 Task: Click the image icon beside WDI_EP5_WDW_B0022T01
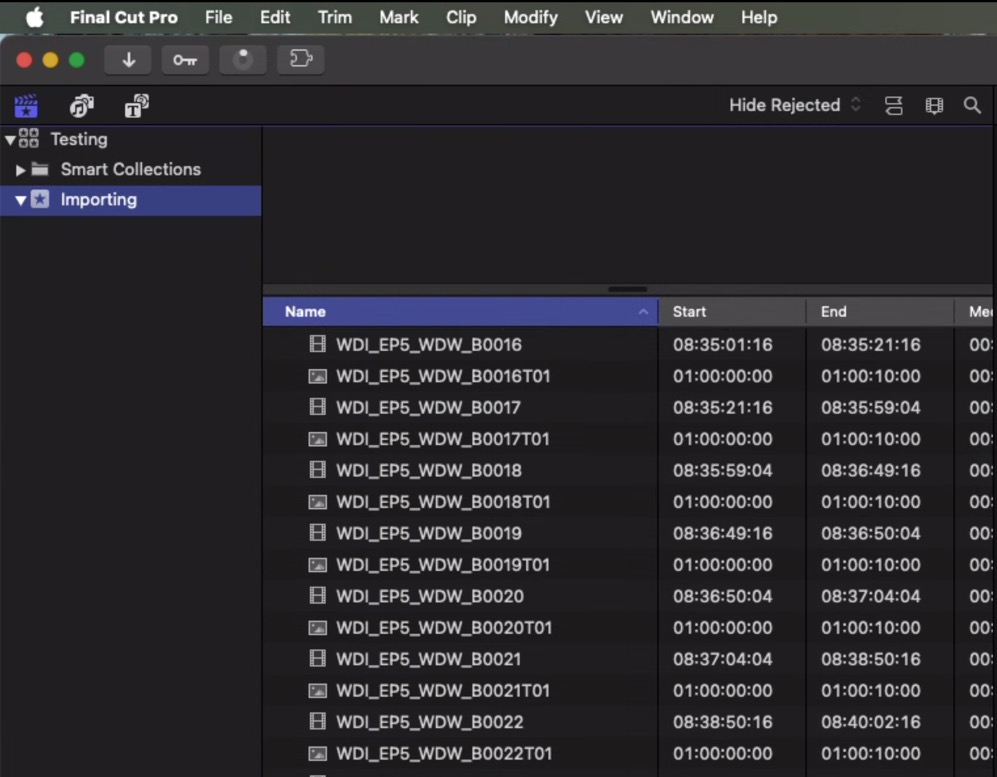tap(317, 754)
